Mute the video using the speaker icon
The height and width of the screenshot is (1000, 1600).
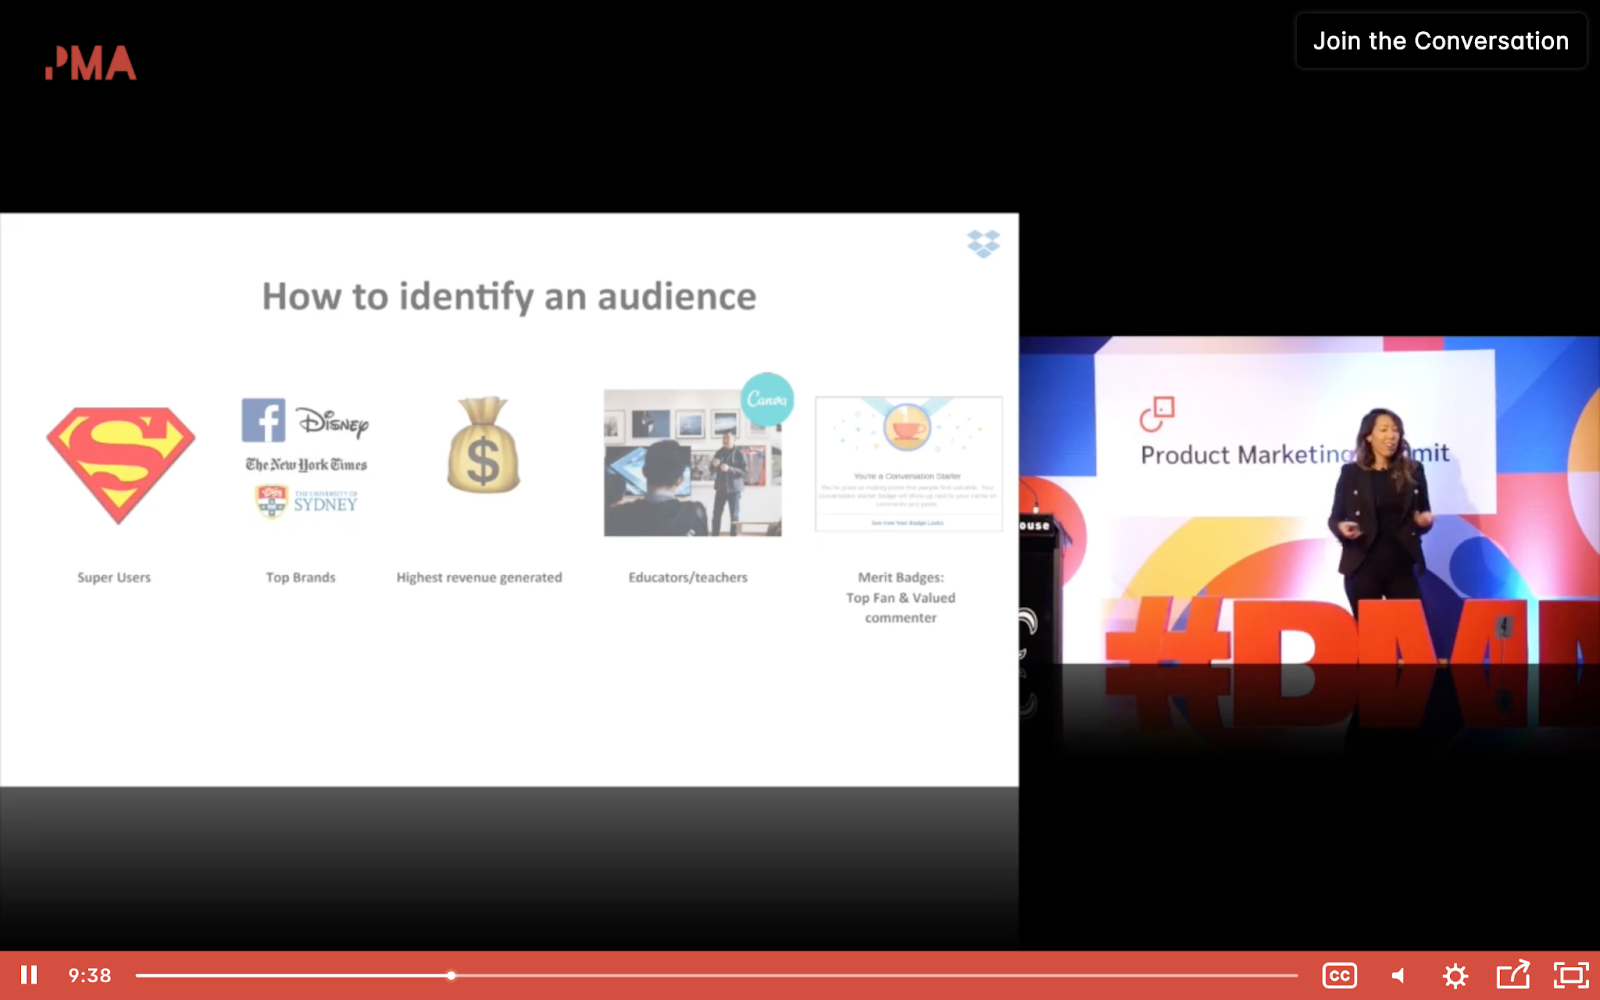tap(1398, 975)
